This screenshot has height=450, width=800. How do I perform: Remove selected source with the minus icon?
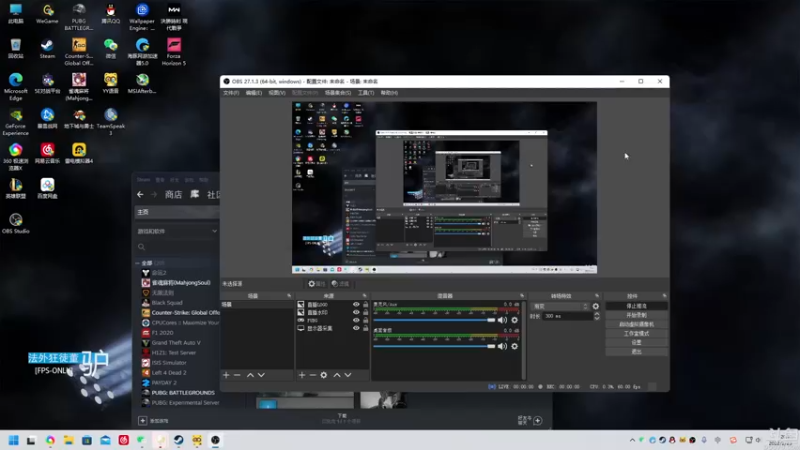click(x=312, y=375)
